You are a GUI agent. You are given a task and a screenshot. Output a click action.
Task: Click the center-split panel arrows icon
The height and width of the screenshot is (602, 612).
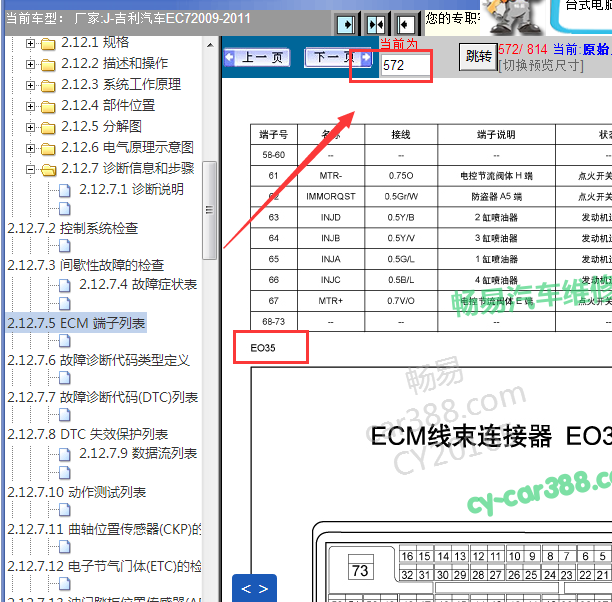376,25
